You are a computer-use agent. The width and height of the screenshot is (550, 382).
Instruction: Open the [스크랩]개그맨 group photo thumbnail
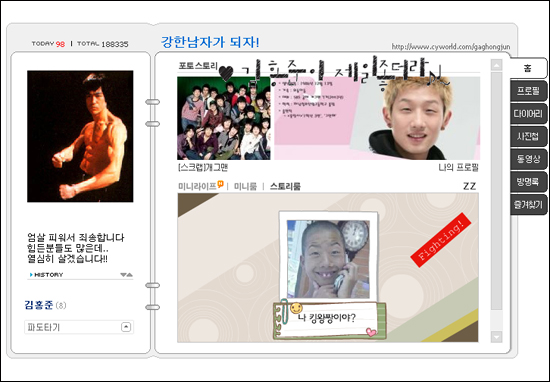(x=224, y=118)
